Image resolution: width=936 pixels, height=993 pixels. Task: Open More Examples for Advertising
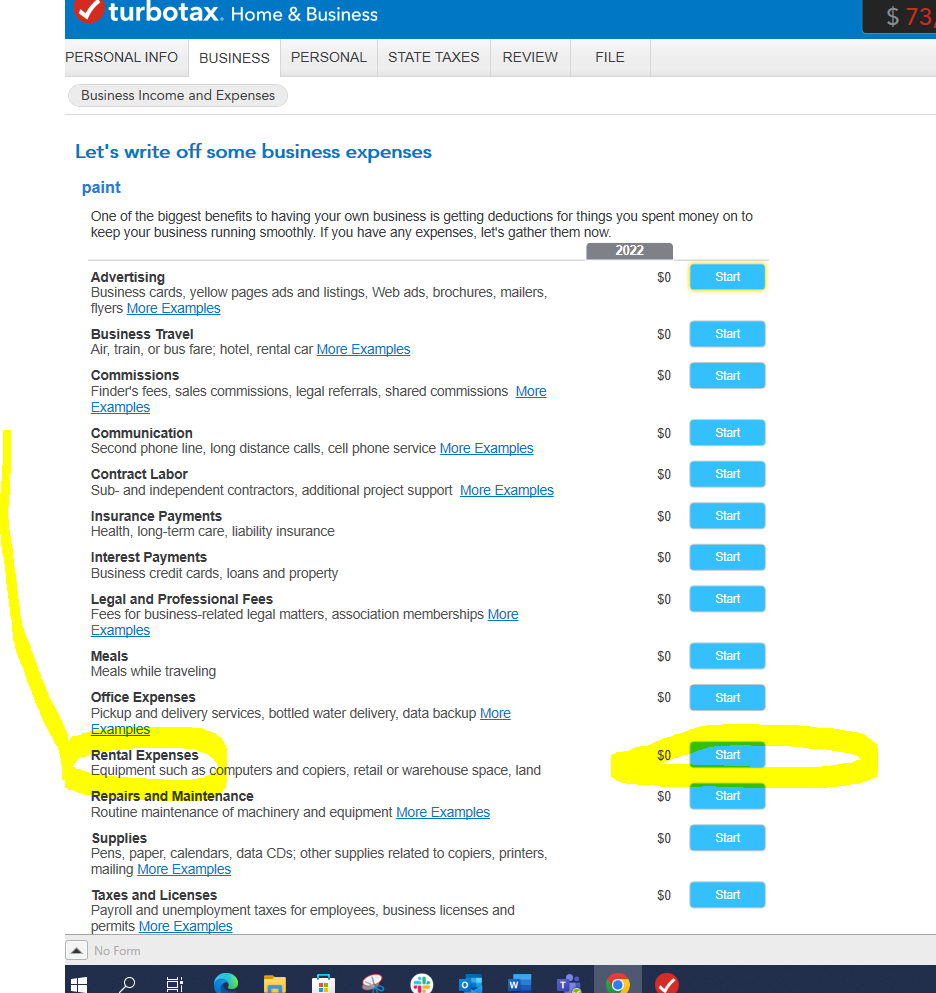[174, 308]
